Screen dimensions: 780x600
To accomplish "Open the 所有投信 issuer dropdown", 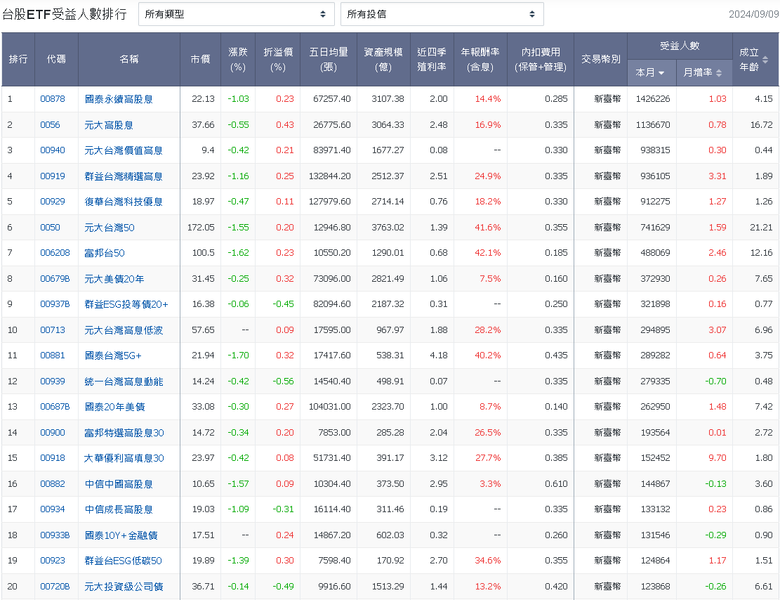I will [442, 14].
